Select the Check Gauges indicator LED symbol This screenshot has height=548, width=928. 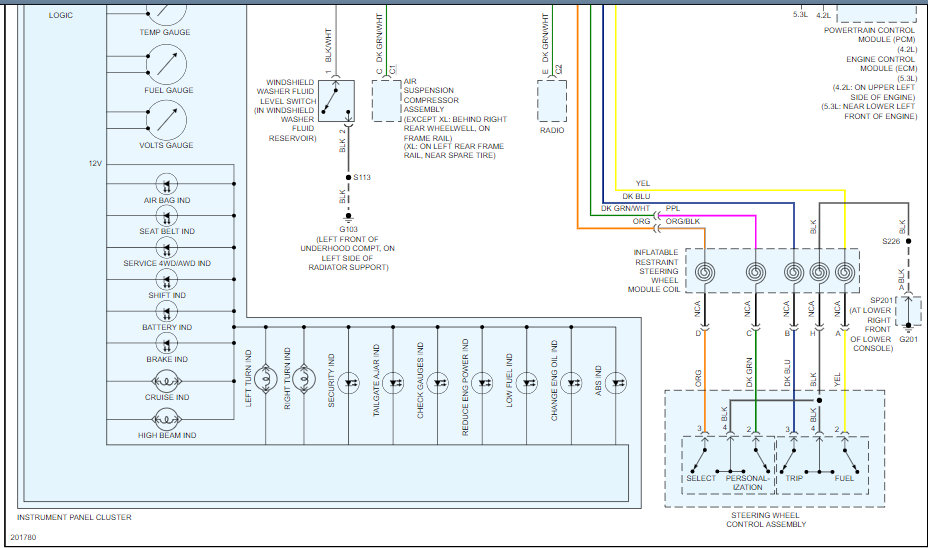point(438,383)
